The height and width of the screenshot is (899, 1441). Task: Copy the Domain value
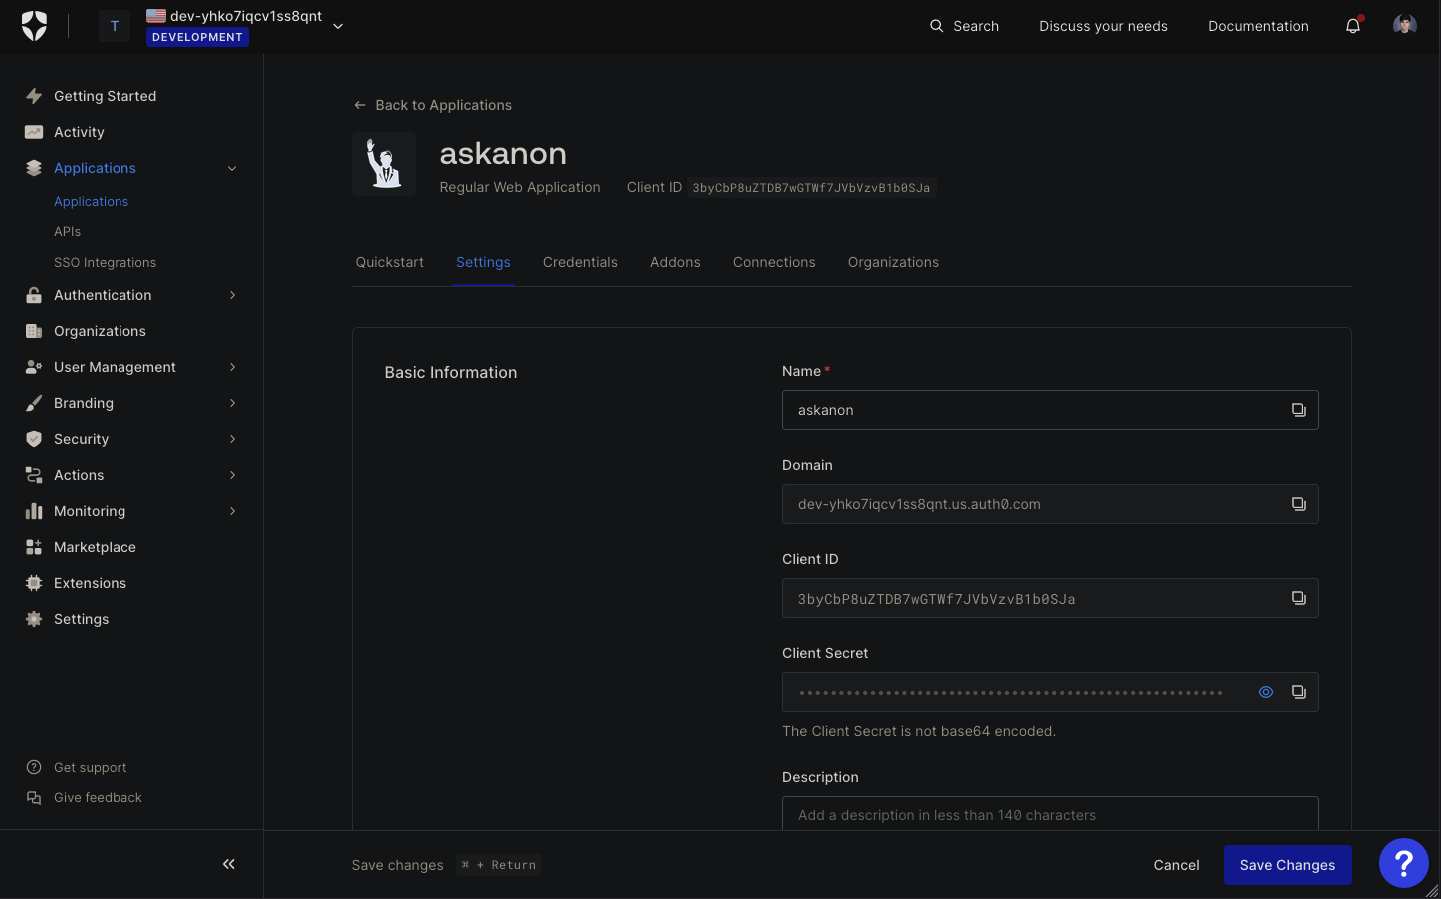1298,504
